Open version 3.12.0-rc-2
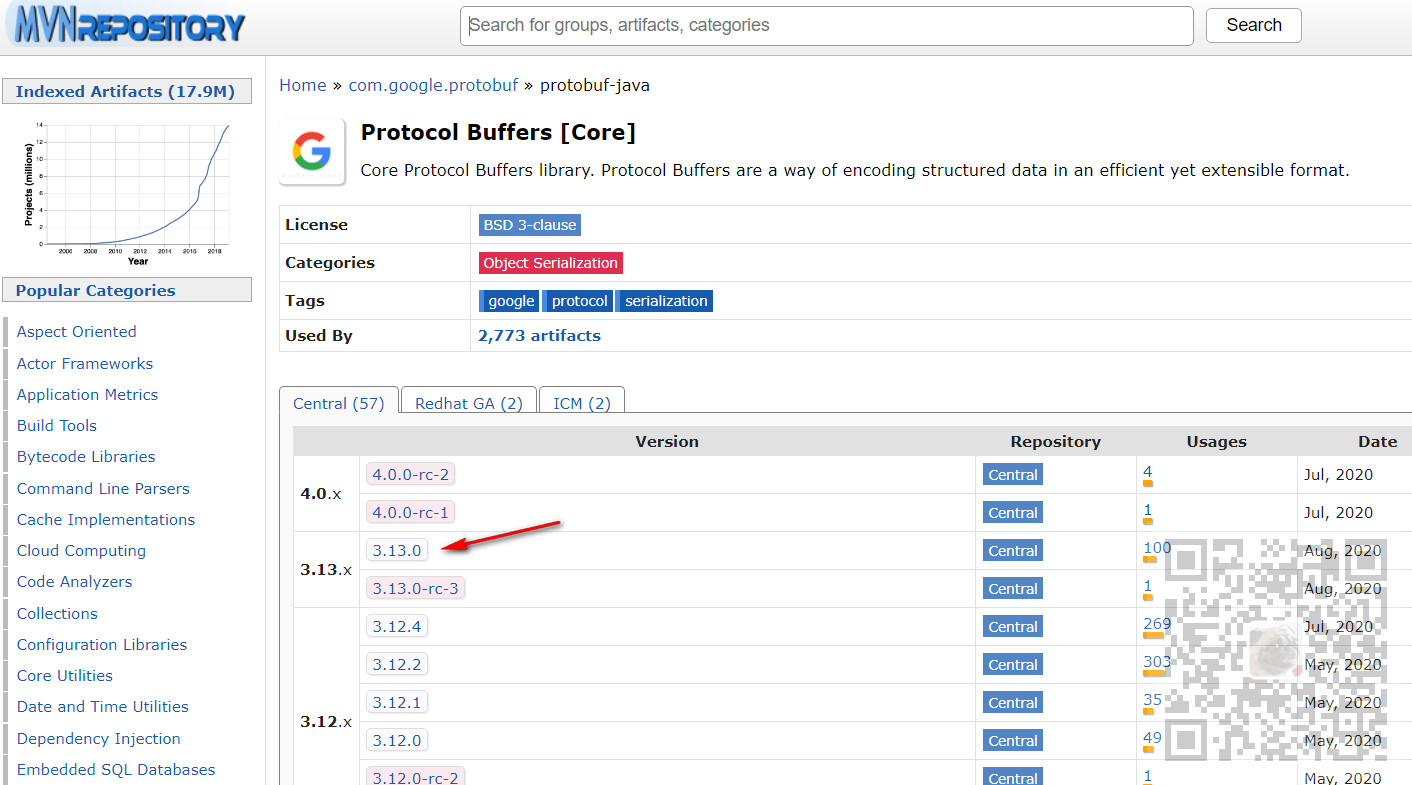Screen dimensions: 1412x785 click(x=415, y=777)
